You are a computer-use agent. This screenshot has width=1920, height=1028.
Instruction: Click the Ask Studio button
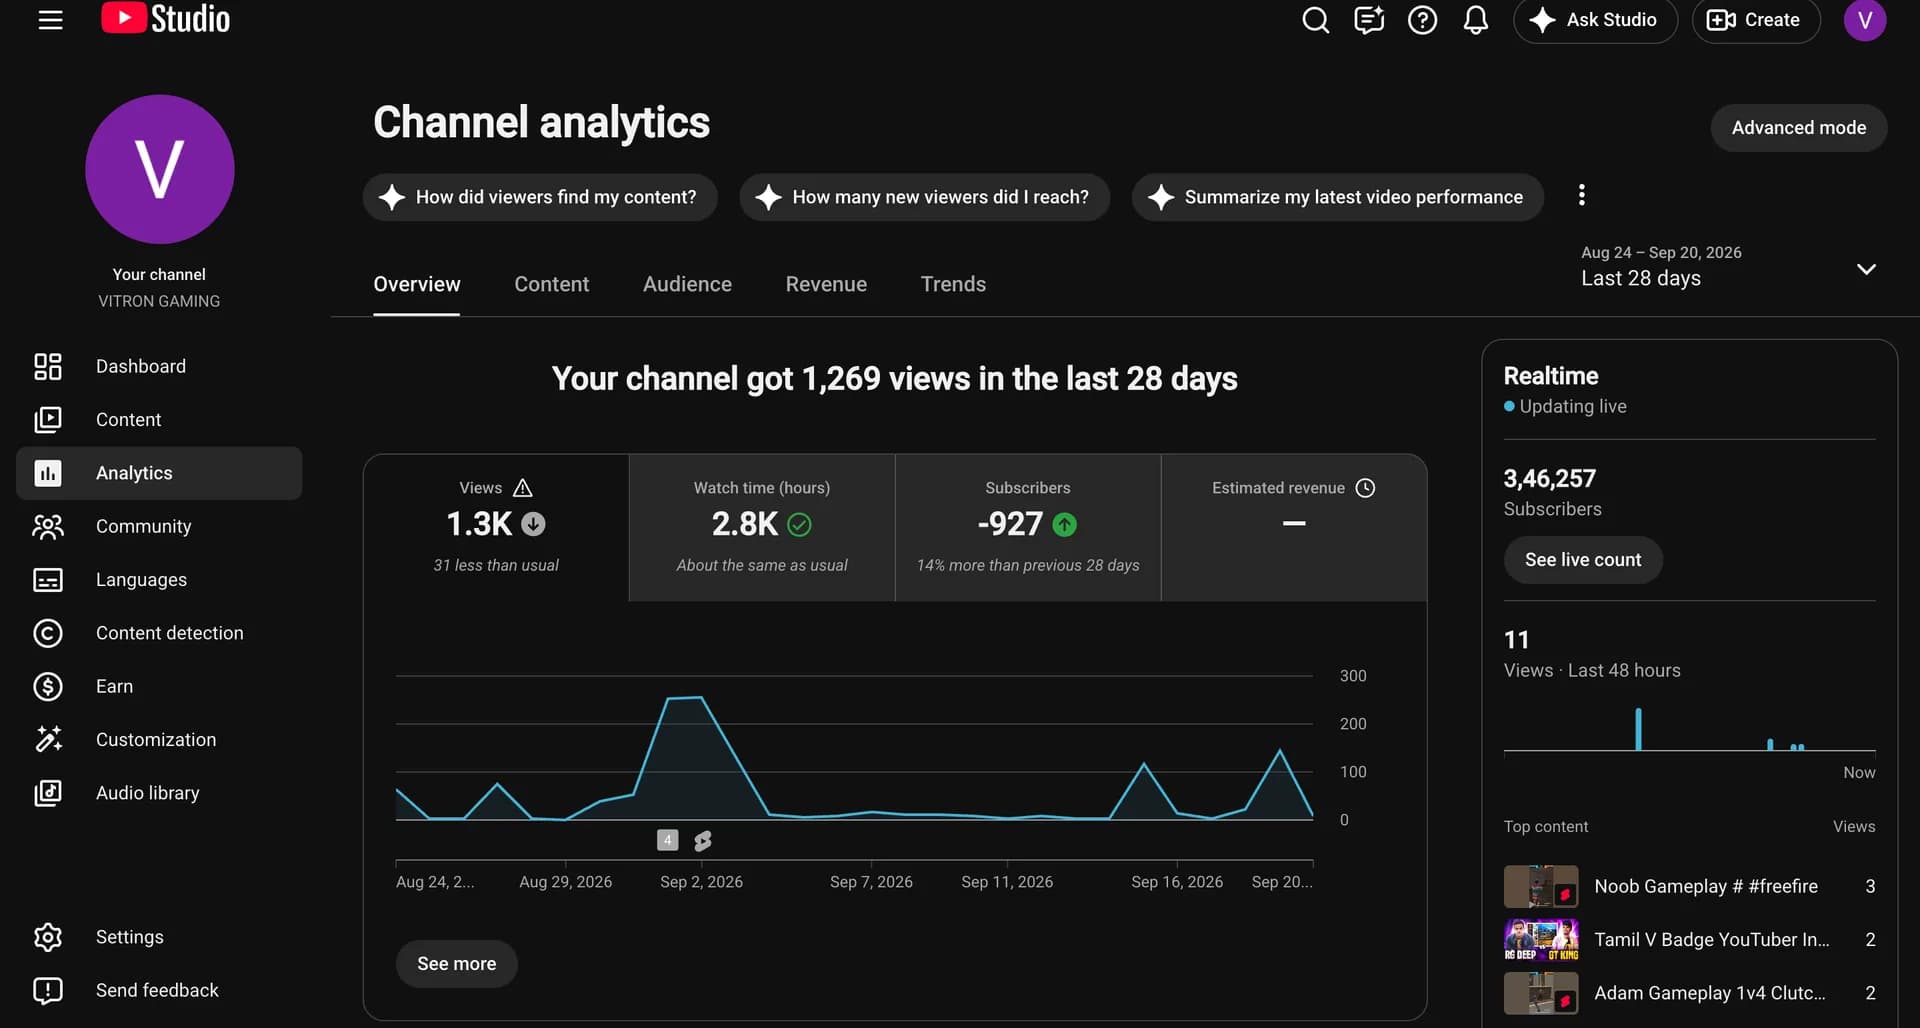coord(1595,20)
